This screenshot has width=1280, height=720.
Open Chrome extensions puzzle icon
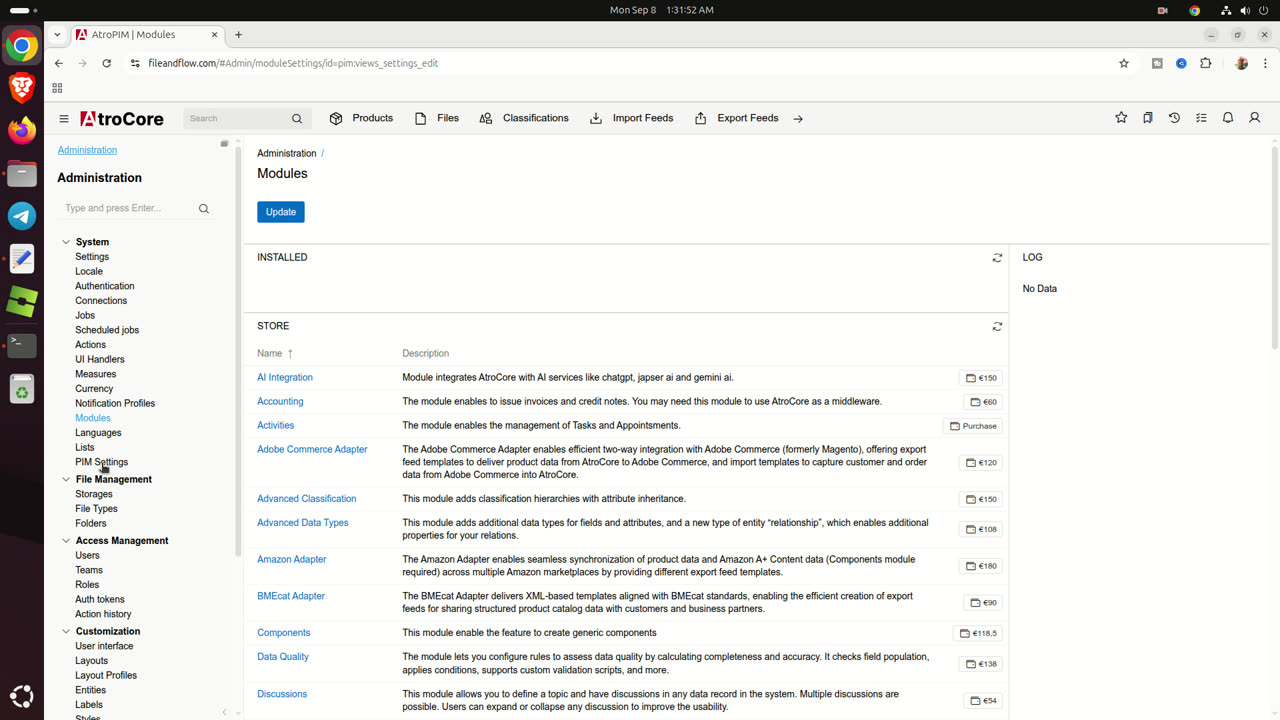tap(1205, 63)
